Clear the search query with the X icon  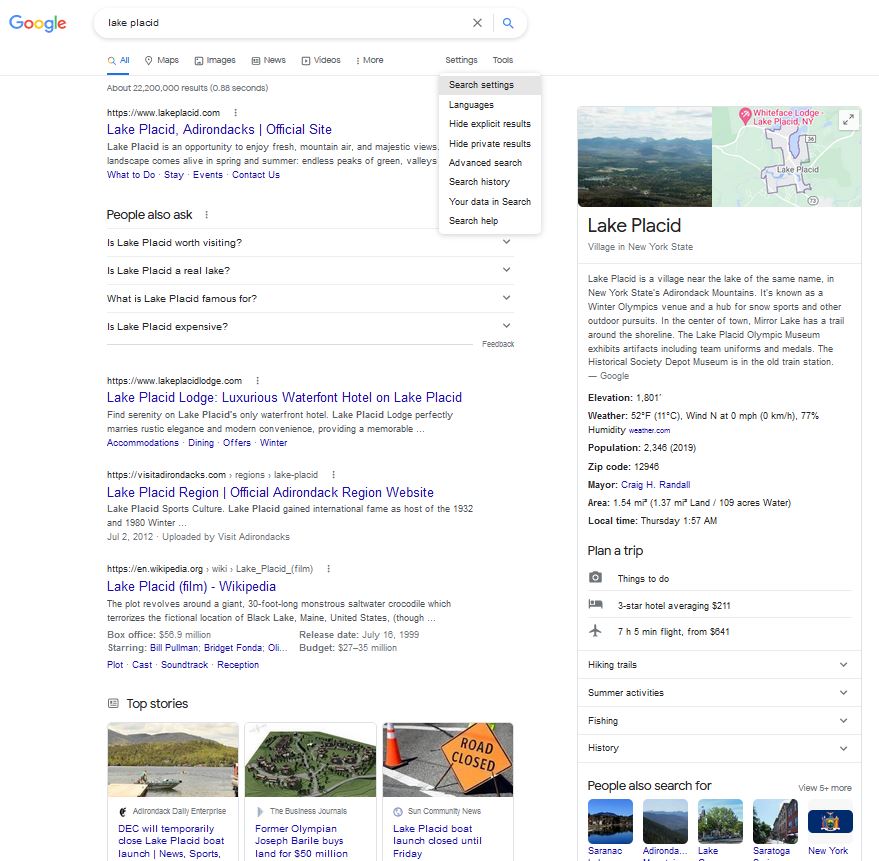(478, 22)
